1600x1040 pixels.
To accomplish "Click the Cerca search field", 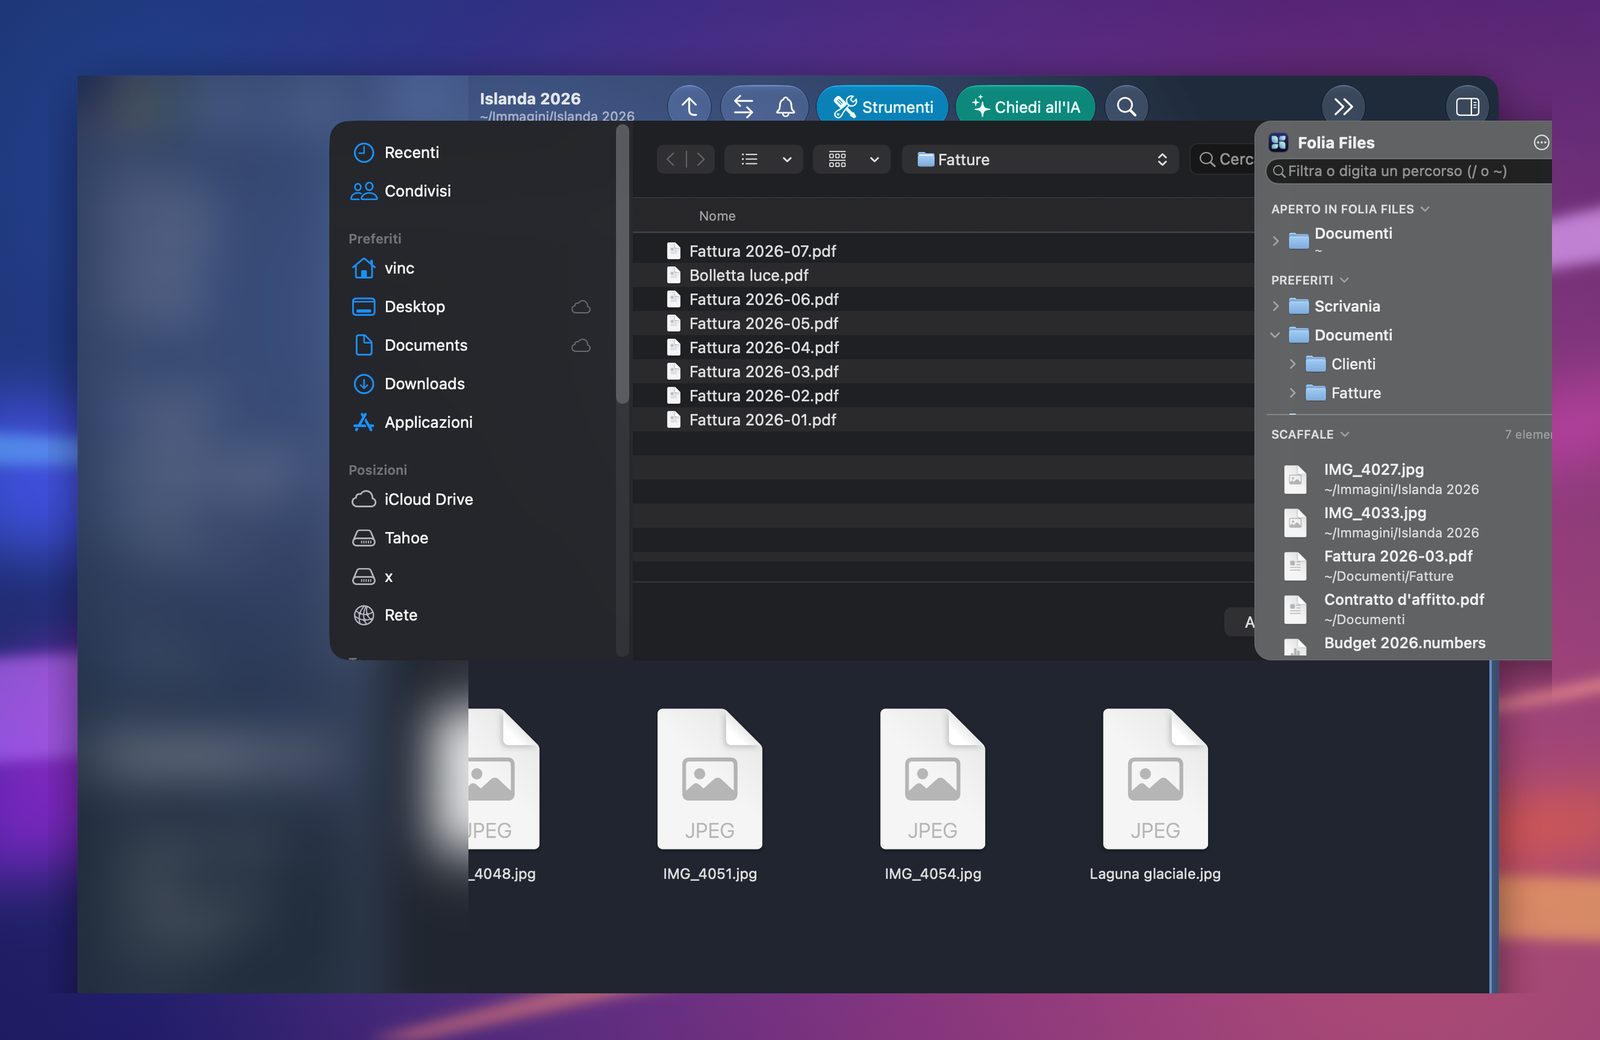I will click(x=1224, y=159).
